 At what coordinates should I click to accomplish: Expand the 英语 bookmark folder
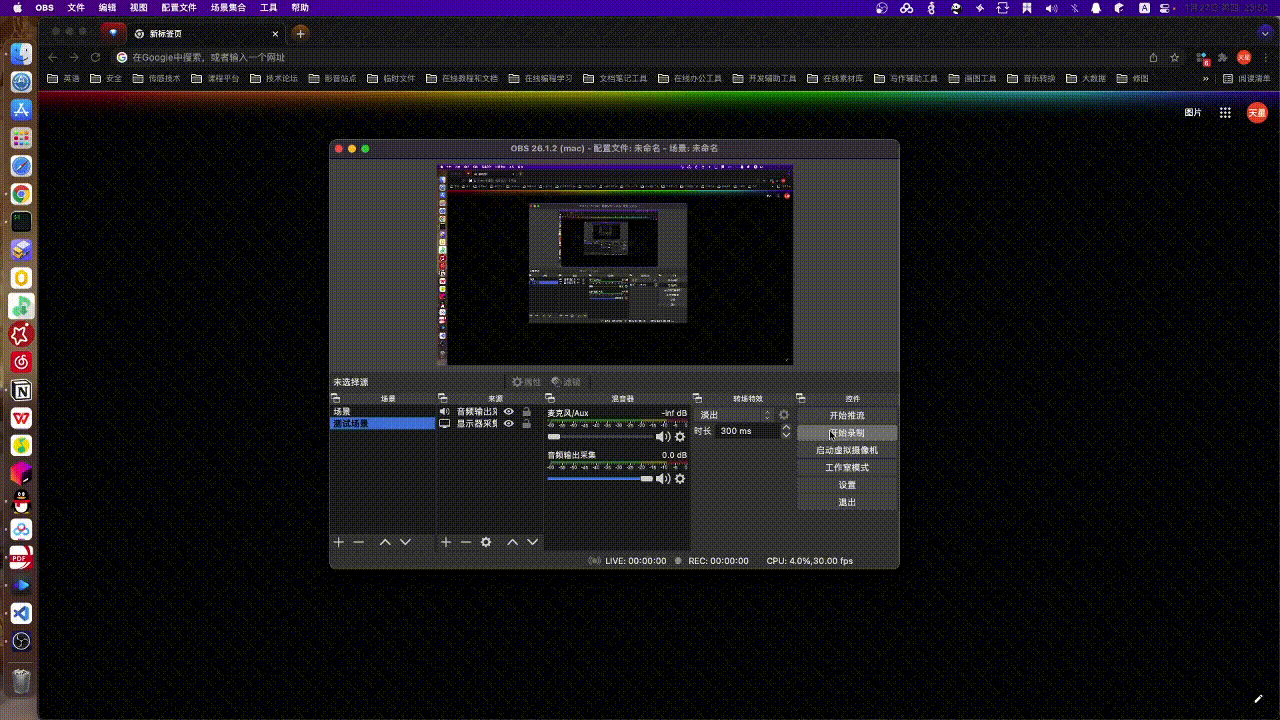point(64,78)
